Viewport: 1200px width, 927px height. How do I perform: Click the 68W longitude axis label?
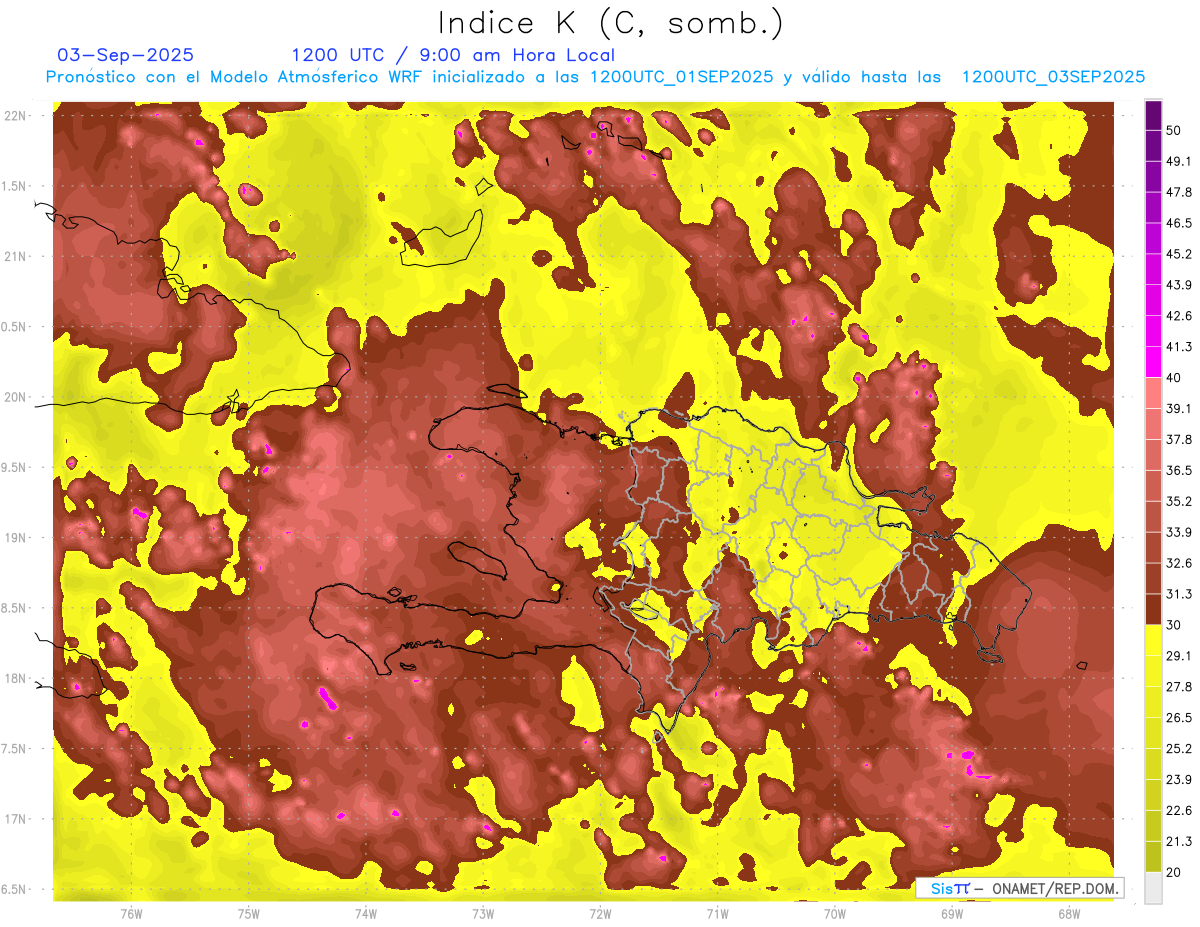point(1069,913)
